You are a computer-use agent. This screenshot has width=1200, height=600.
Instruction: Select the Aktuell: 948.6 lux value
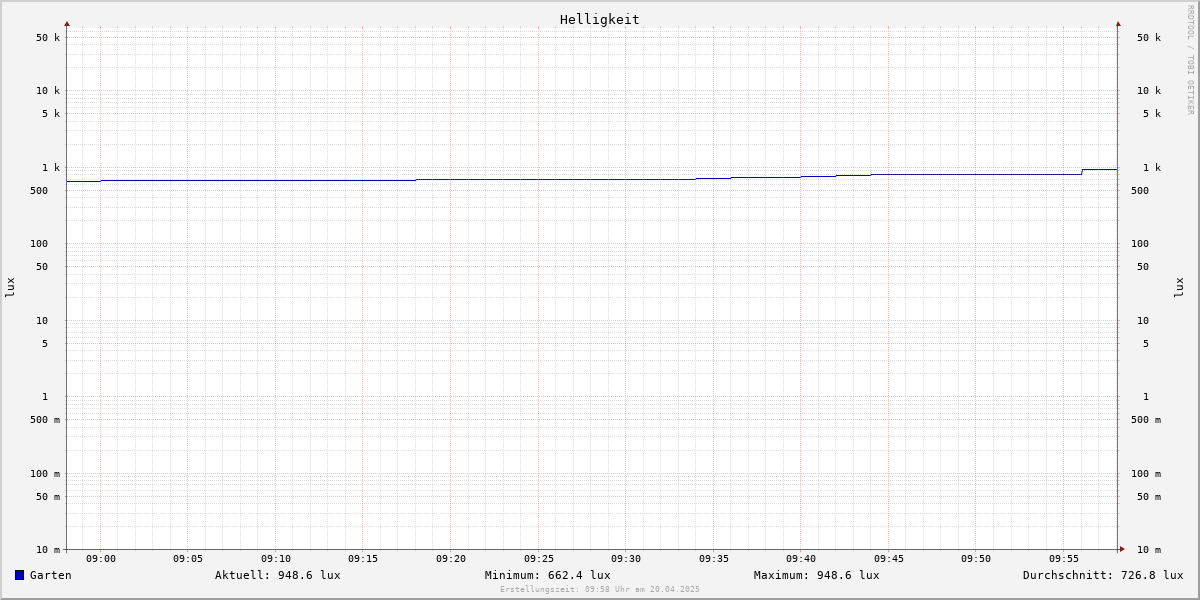coord(278,575)
